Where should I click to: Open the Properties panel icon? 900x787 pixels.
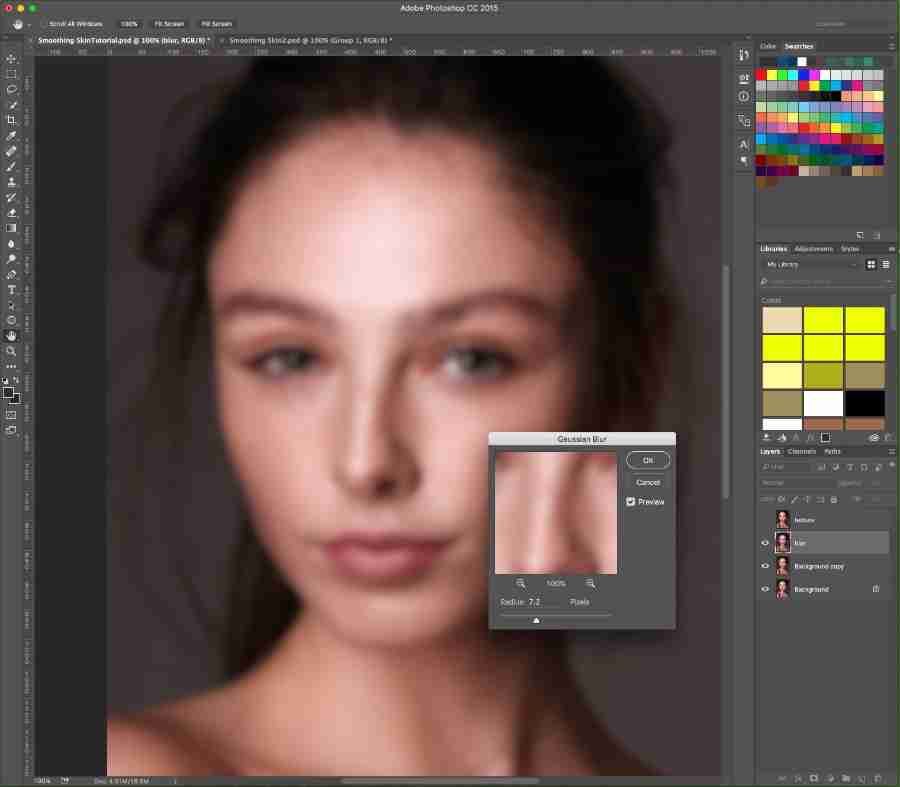744,77
